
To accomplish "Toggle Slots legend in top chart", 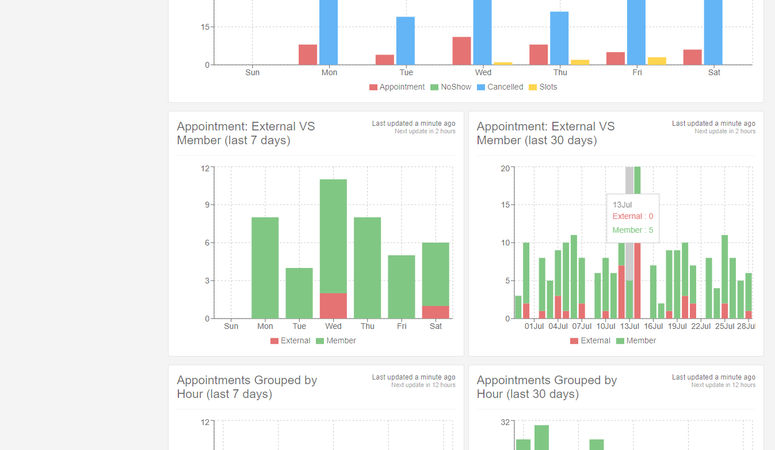I will (543, 87).
